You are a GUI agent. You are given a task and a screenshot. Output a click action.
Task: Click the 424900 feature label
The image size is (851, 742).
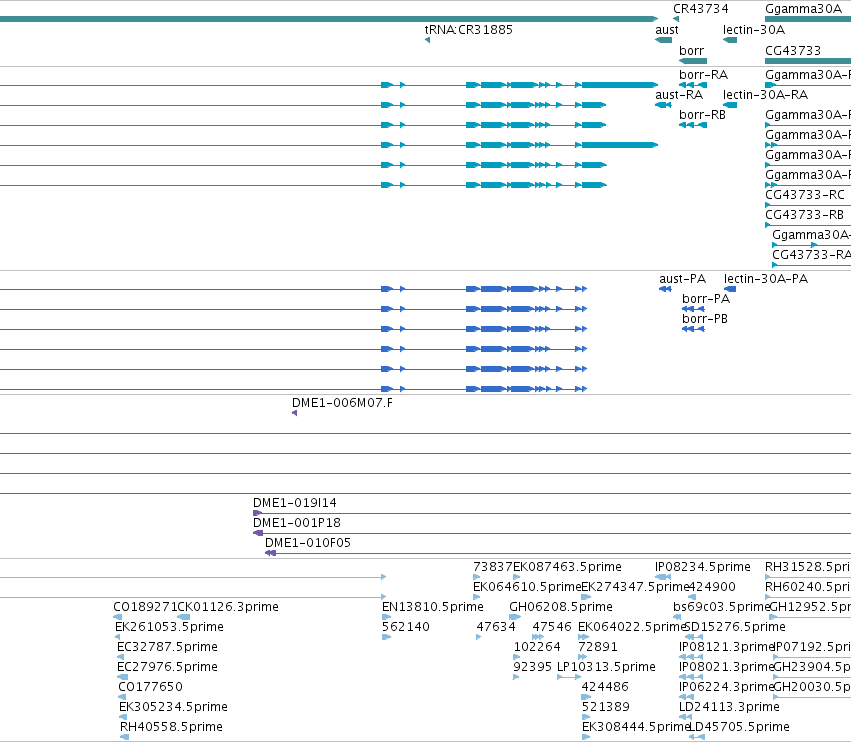[x=712, y=587]
